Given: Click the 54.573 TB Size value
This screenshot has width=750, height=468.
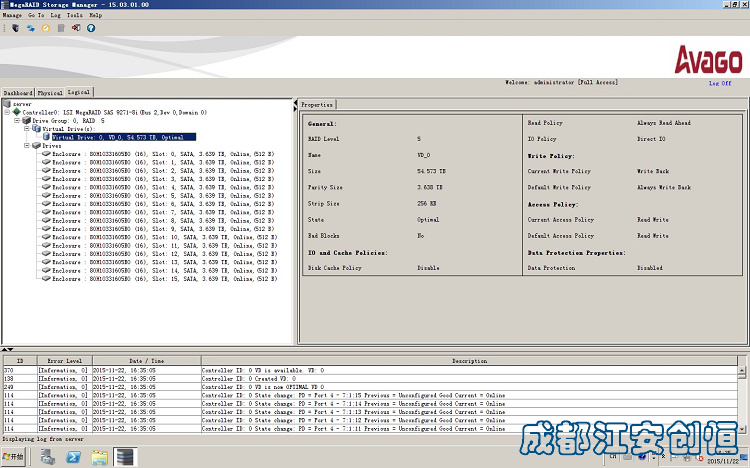Looking at the screenshot, I should 431,171.
